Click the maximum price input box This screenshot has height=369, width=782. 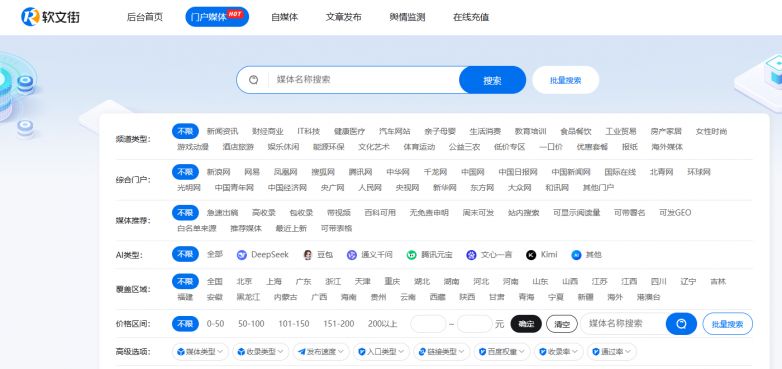(475, 324)
